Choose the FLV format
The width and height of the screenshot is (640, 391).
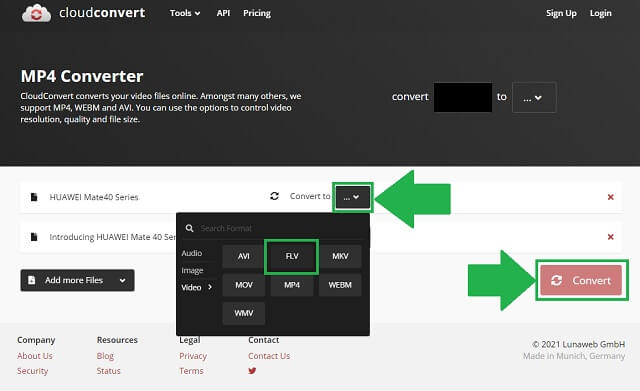click(x=292, y=256)
